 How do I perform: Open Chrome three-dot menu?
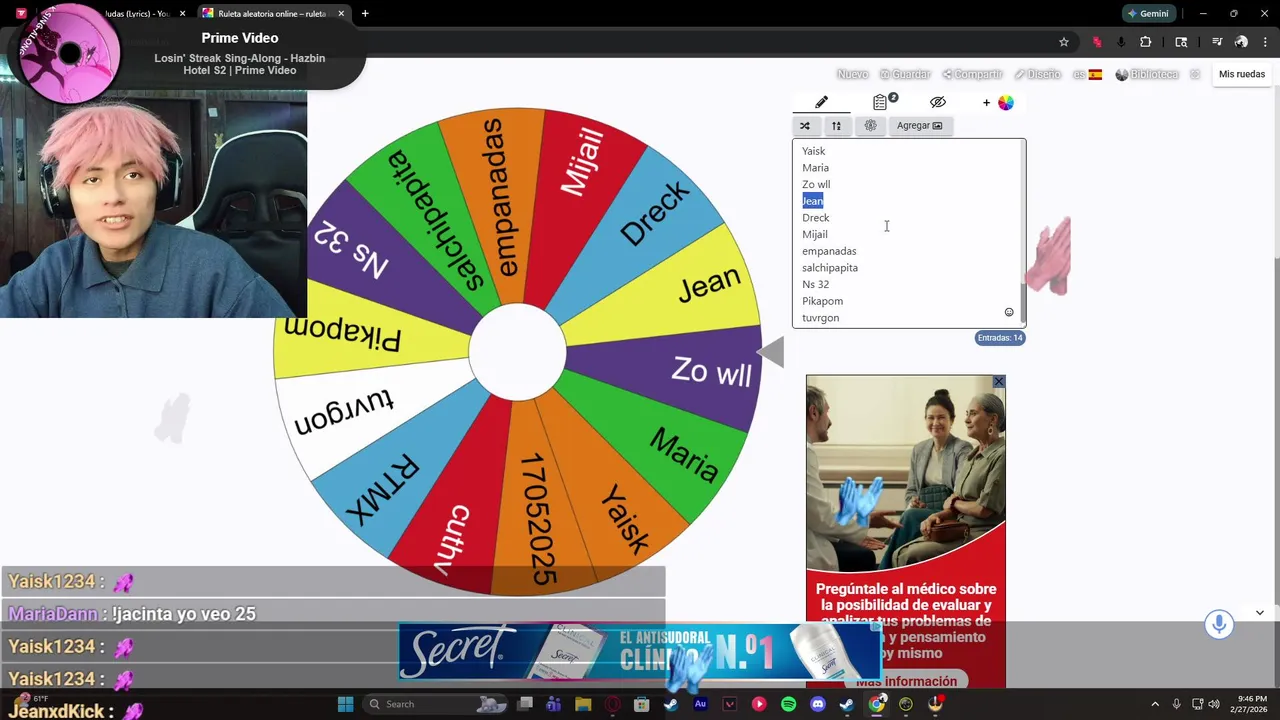(1265, 42)
